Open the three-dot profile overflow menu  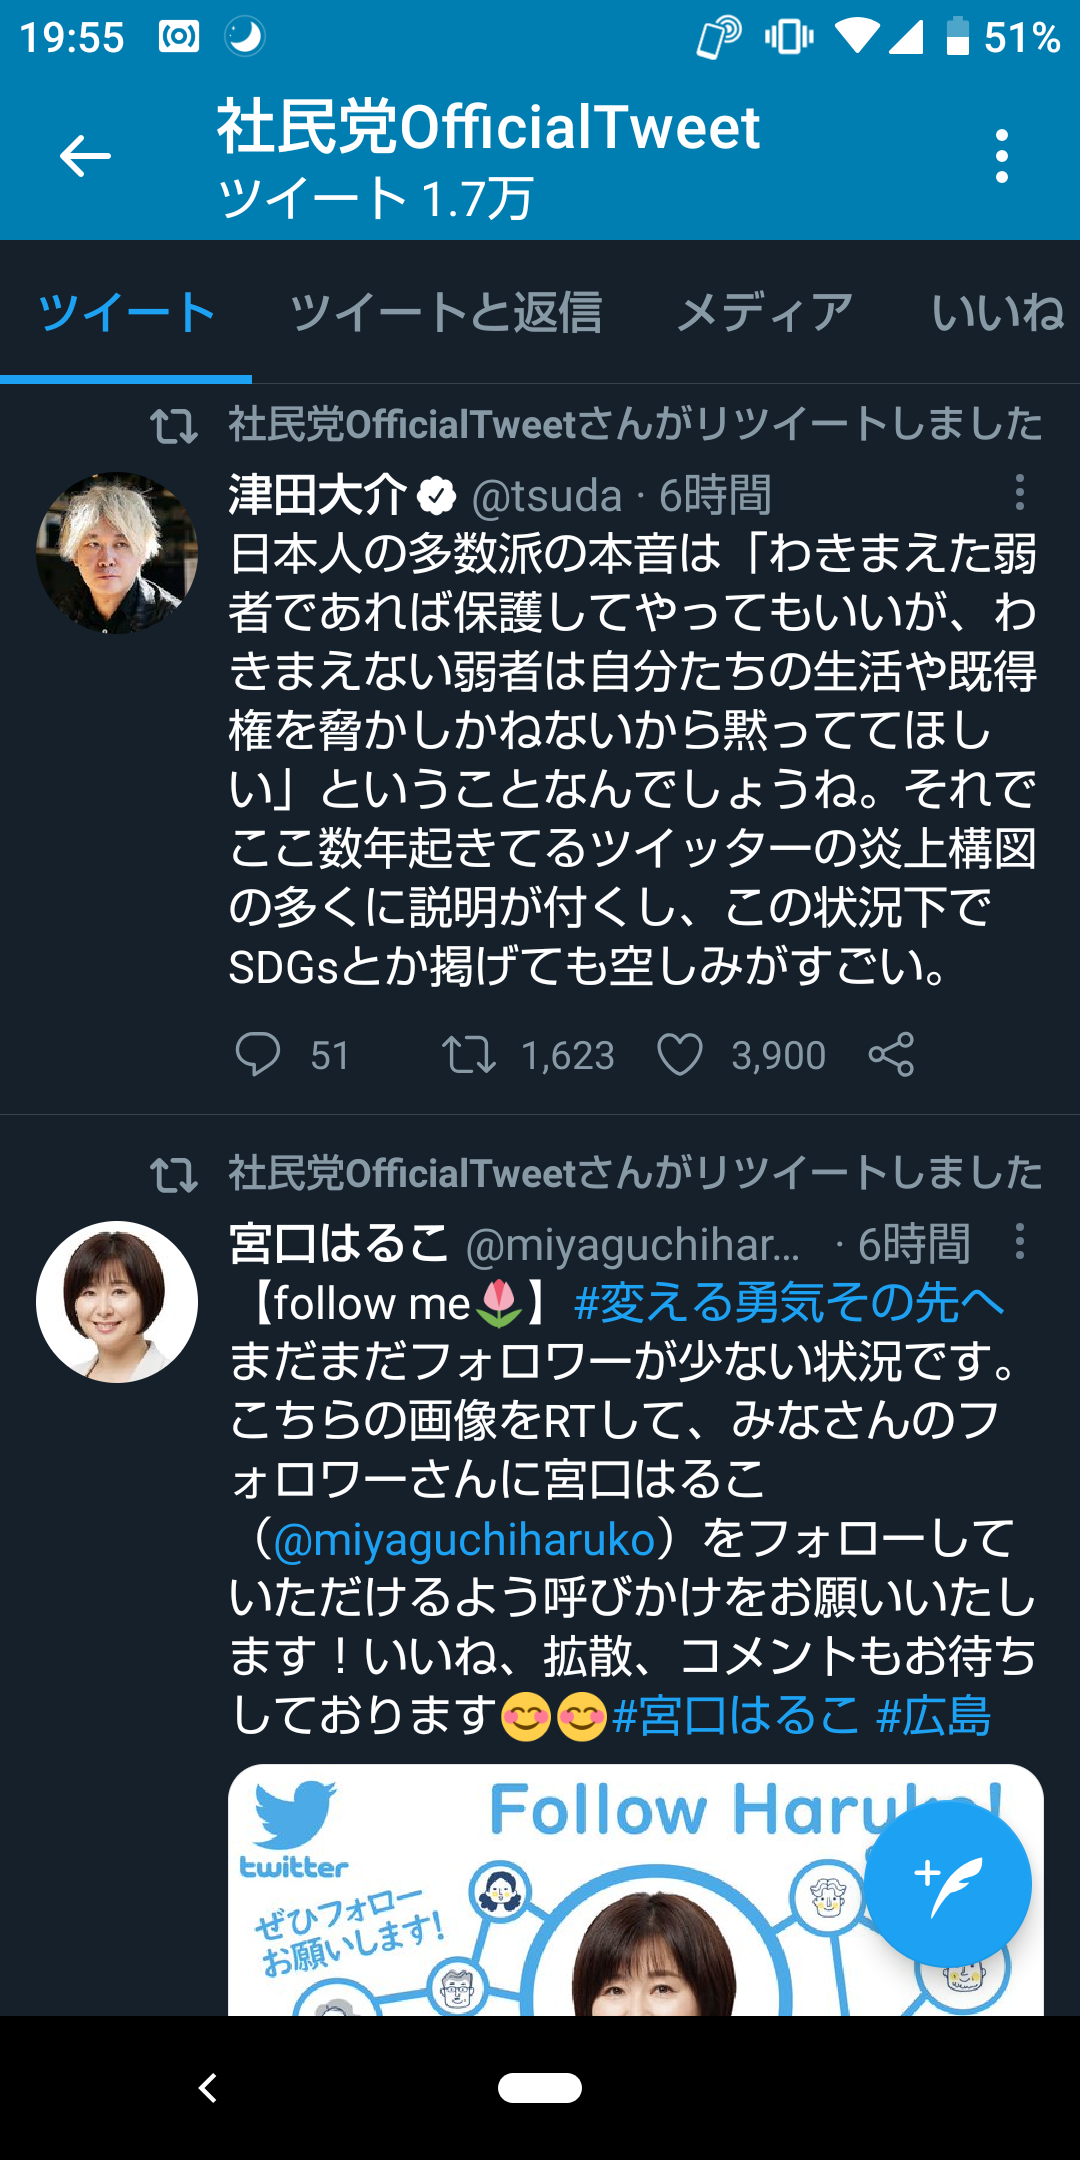click(x=1001, y=156)
